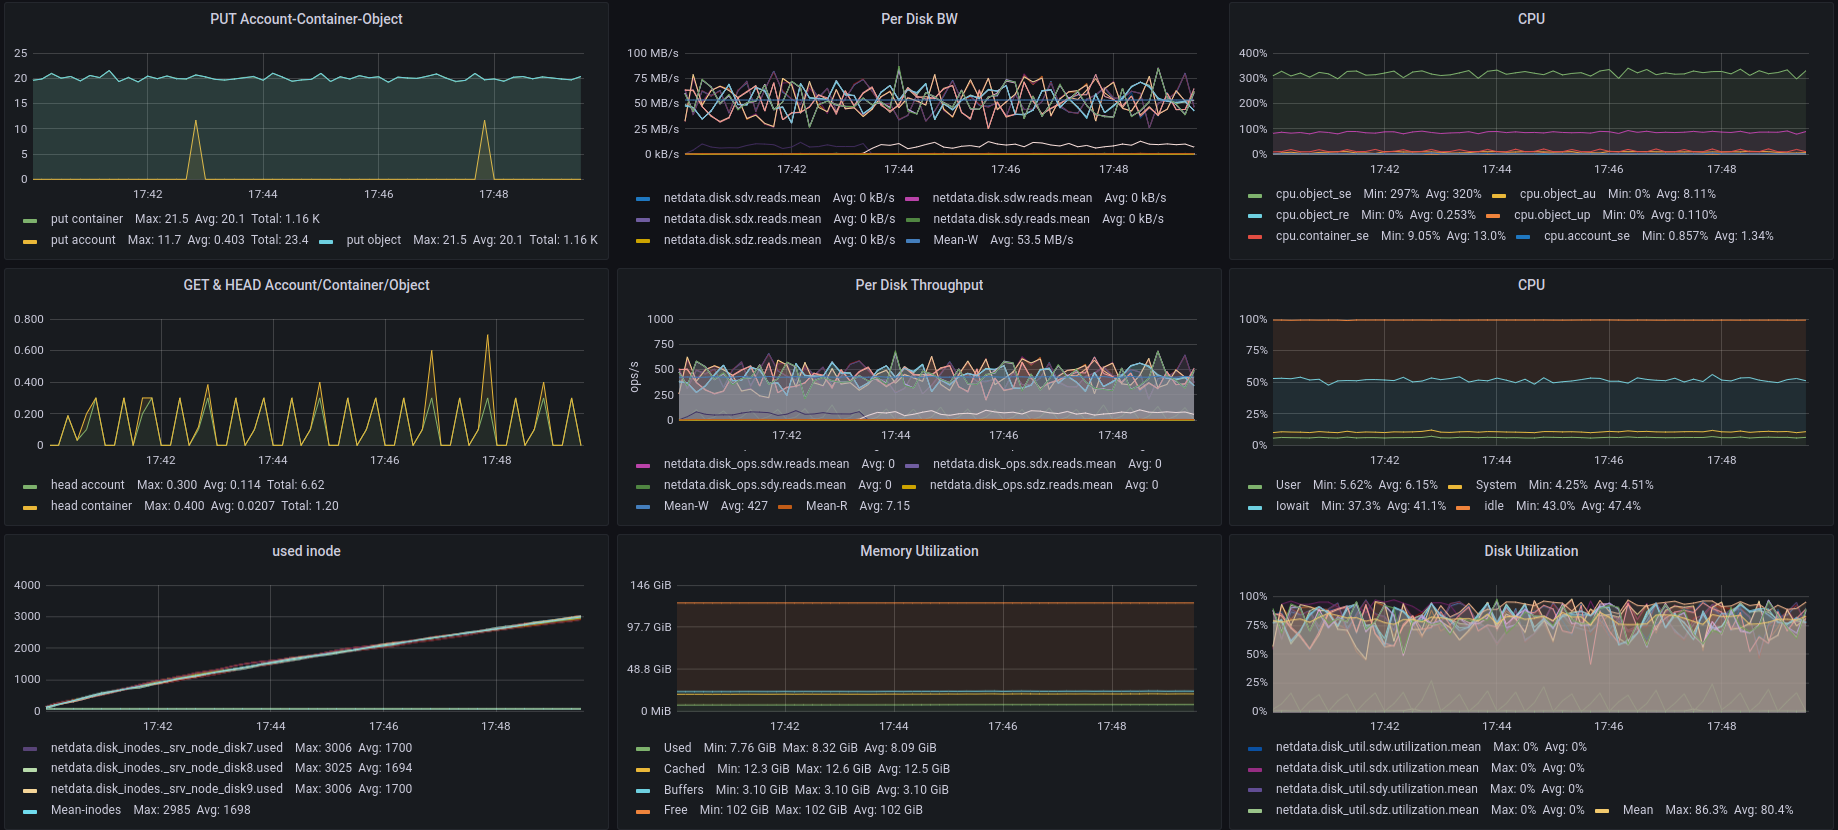Viewport: 1838px width, 830px height.
Task: Click the Free memory legend color marker
Action: point(643,811)
